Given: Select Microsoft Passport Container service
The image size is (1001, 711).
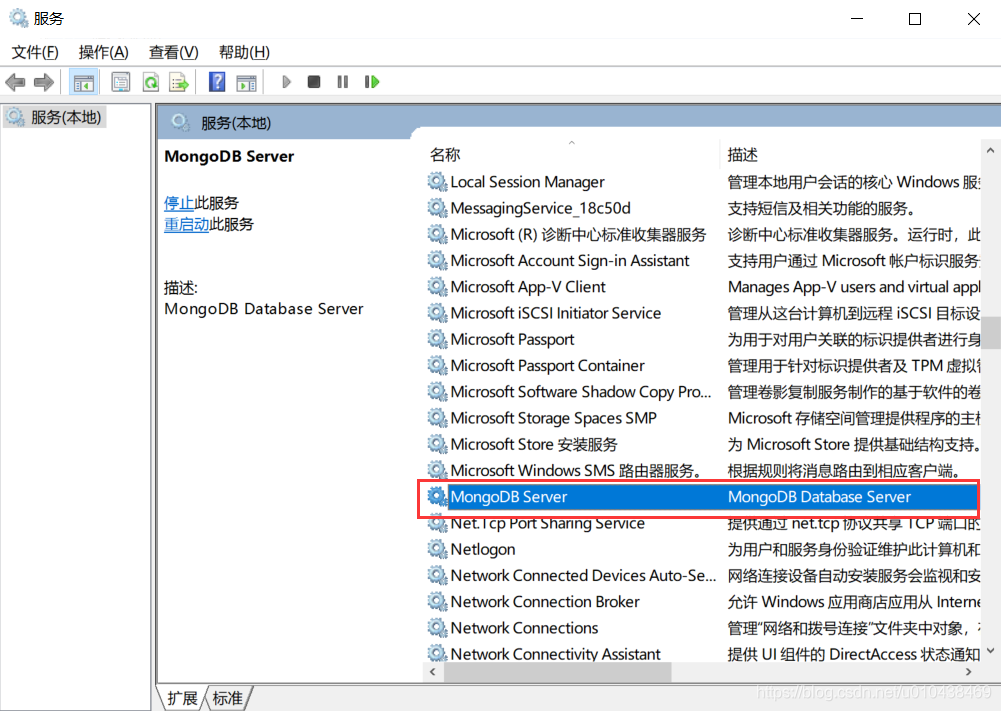Looking at the screenshot, I should [702, 365].
